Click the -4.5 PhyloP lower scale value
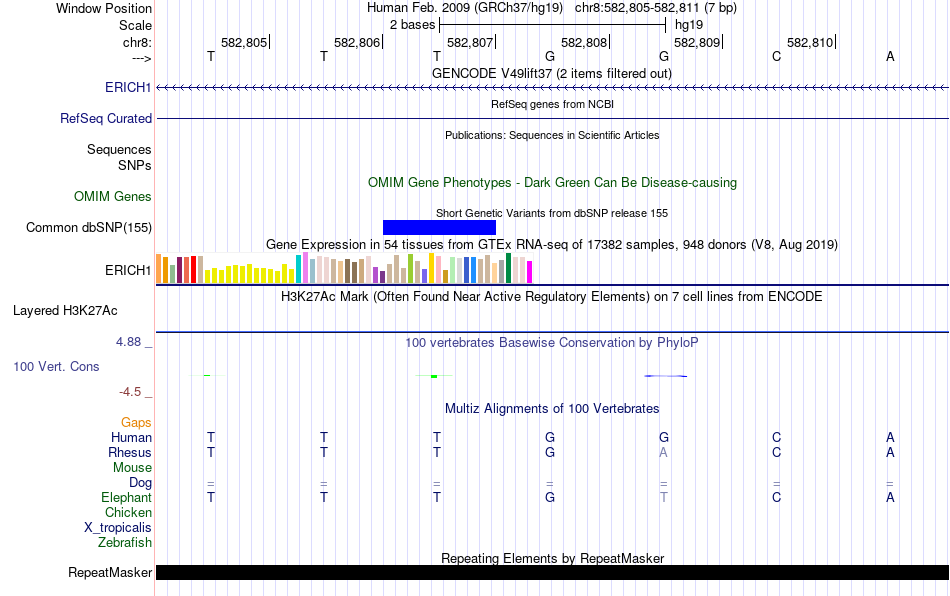950x596 pixels. tap(130, 392)
